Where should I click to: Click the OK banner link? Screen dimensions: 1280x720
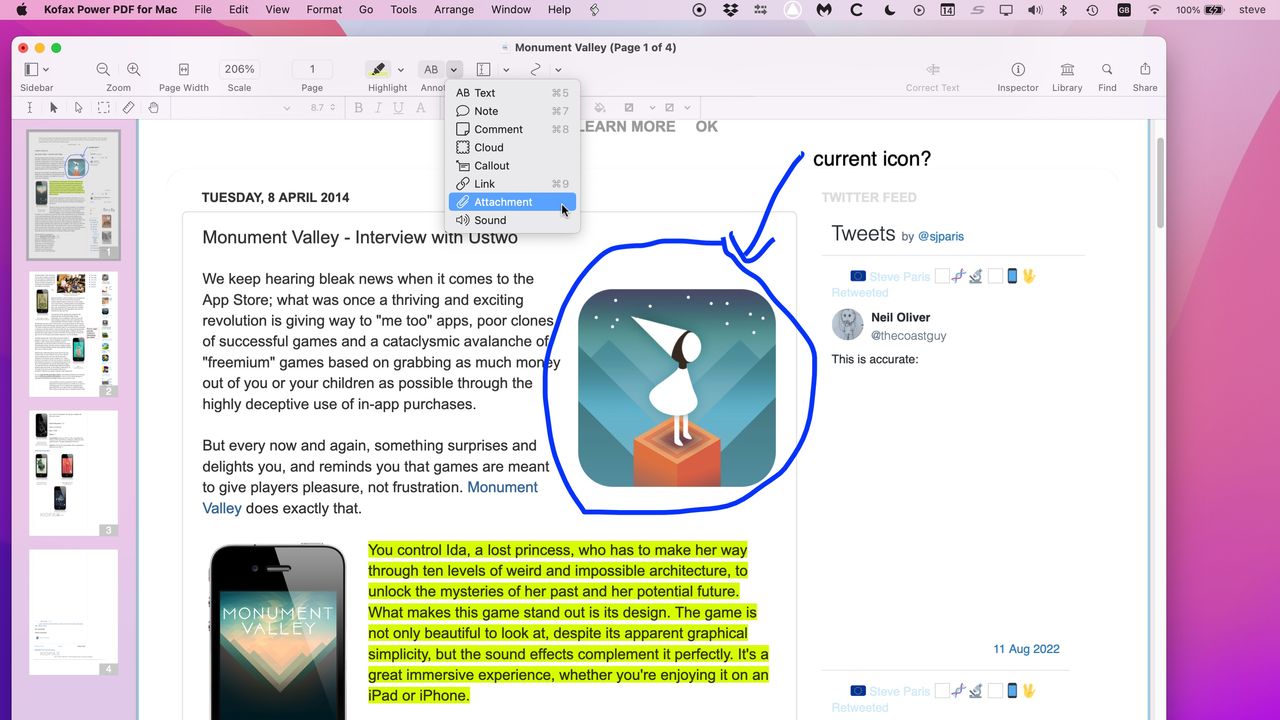(x=707, y=127)
